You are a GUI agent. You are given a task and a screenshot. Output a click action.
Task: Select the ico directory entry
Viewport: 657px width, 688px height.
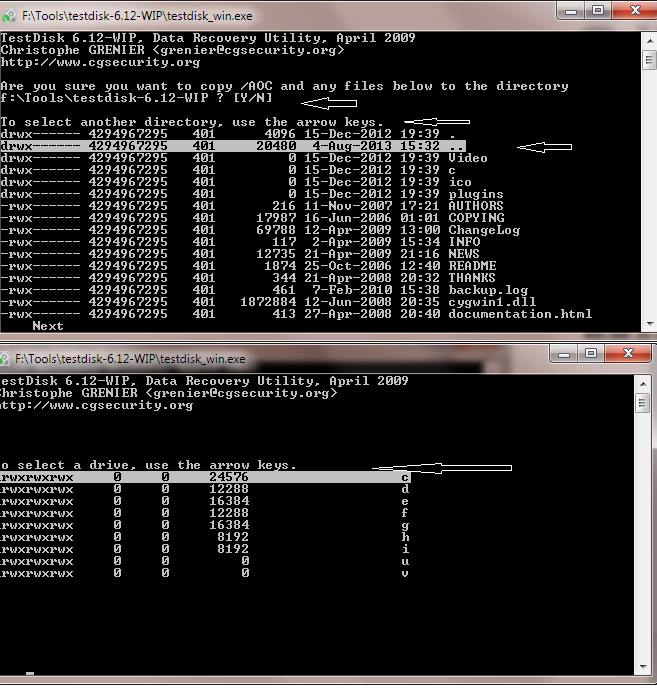coord(236,182)
